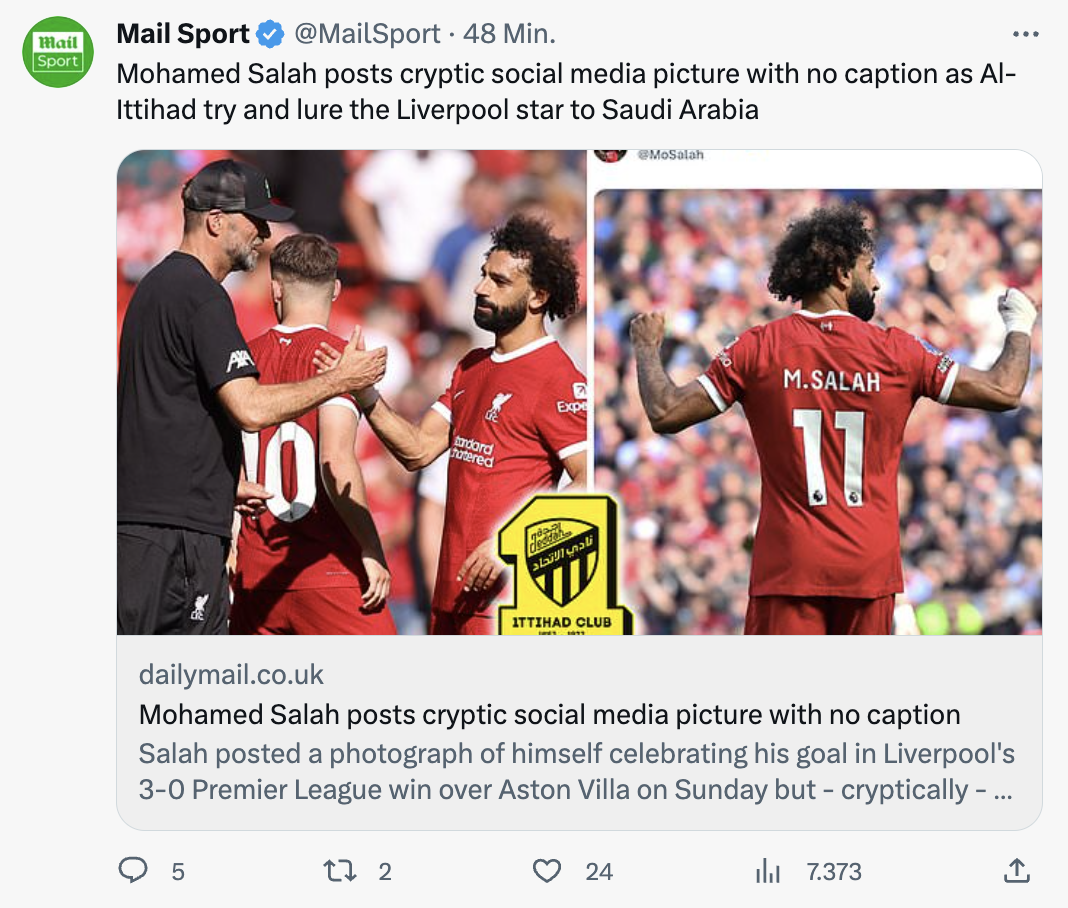Click the view count 7.373
The width and height of the screenshot is (1068, 908).
(x=833, y=872)
